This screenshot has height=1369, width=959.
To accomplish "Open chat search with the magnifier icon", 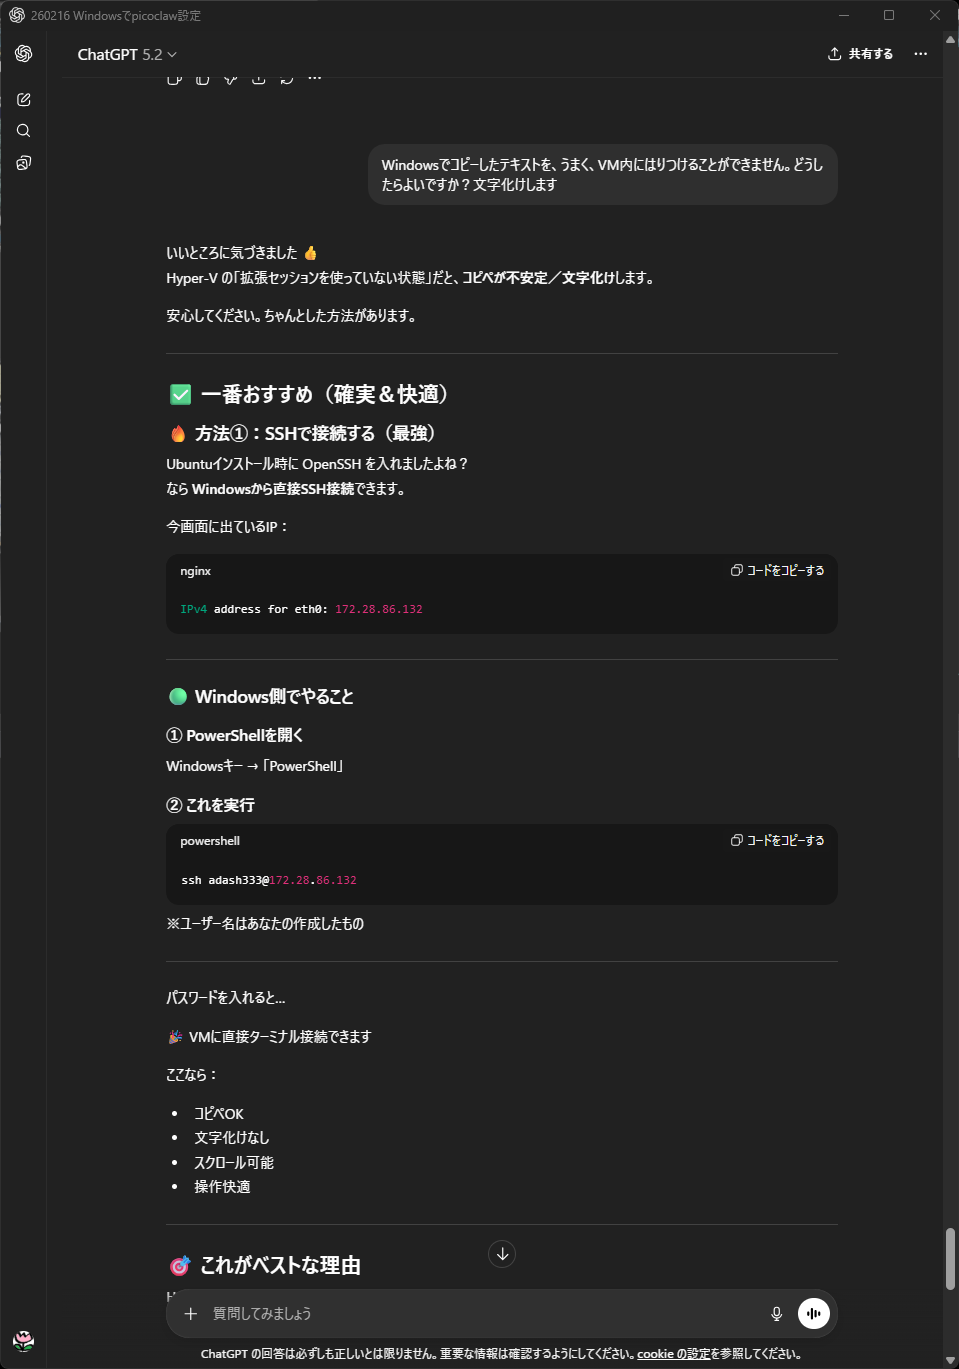I will pyautogui.click(x=24, y=131).
